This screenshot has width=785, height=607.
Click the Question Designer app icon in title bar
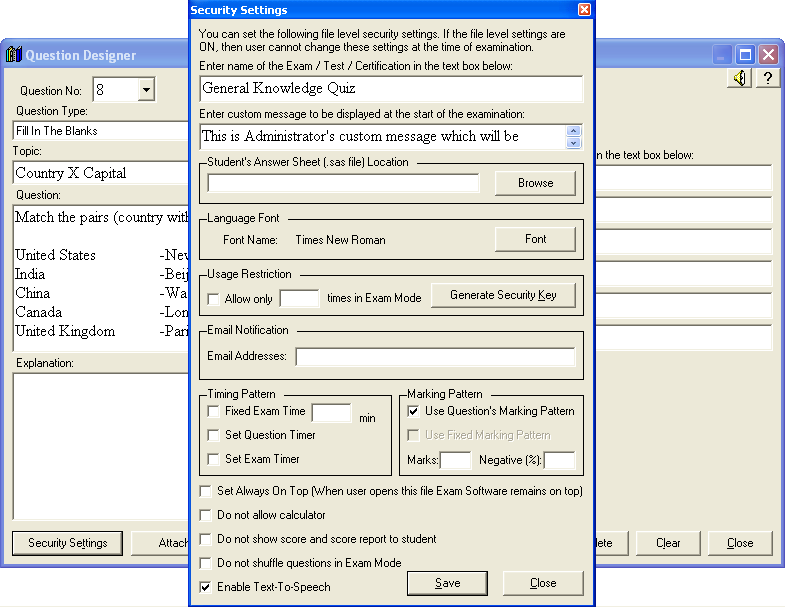[14, 54]
